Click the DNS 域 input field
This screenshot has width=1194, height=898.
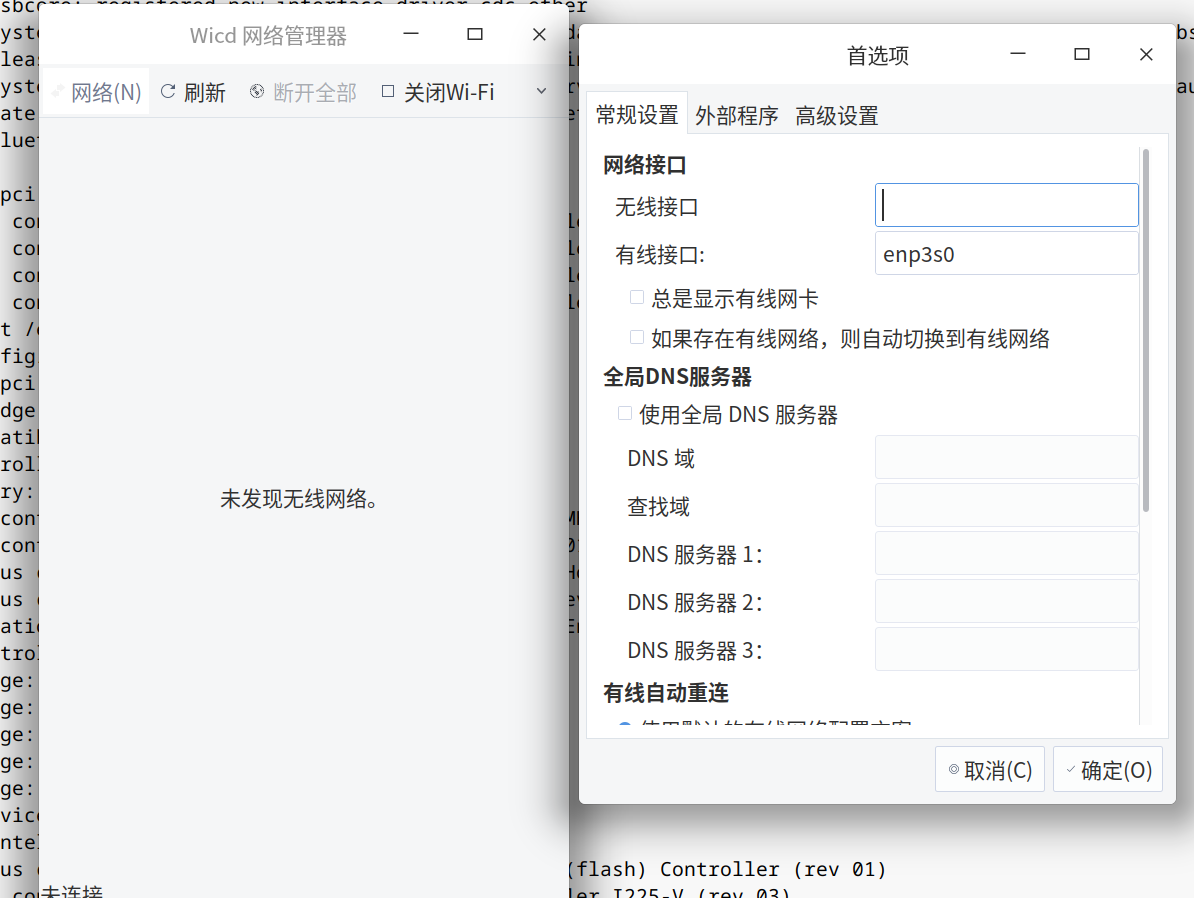coord(1007,457)
